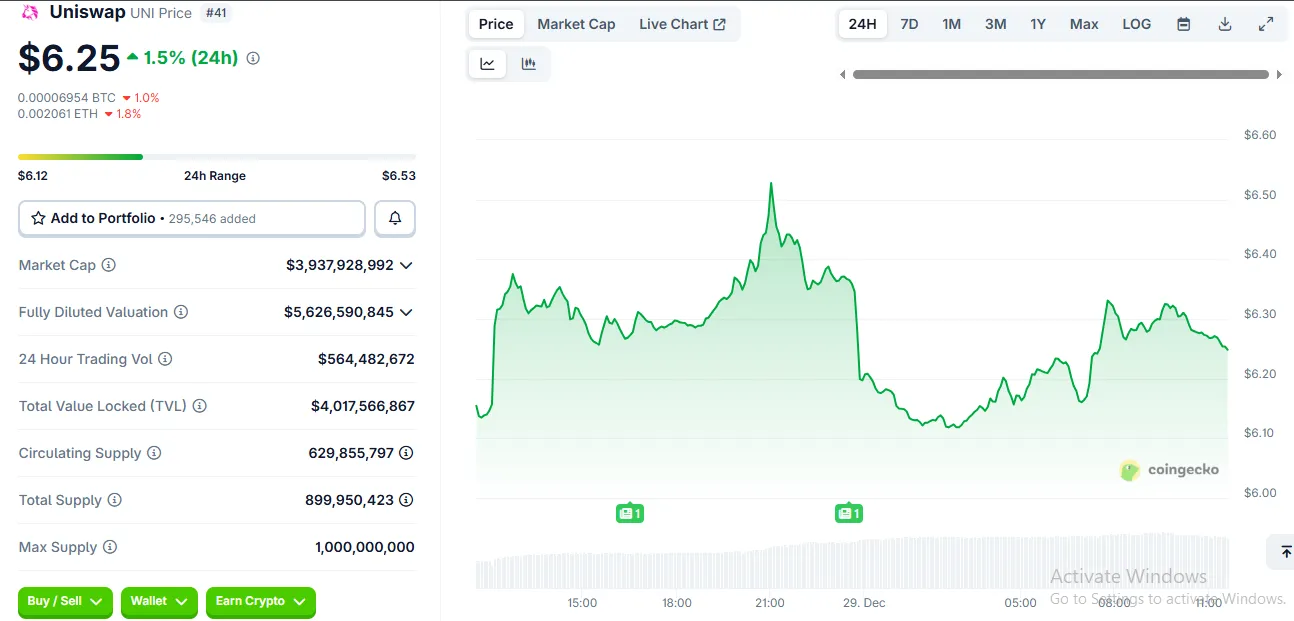This screenshot has height=621, width=1294.
Task: Switch to candlestick chart view
Action: (x=529, y=63)
